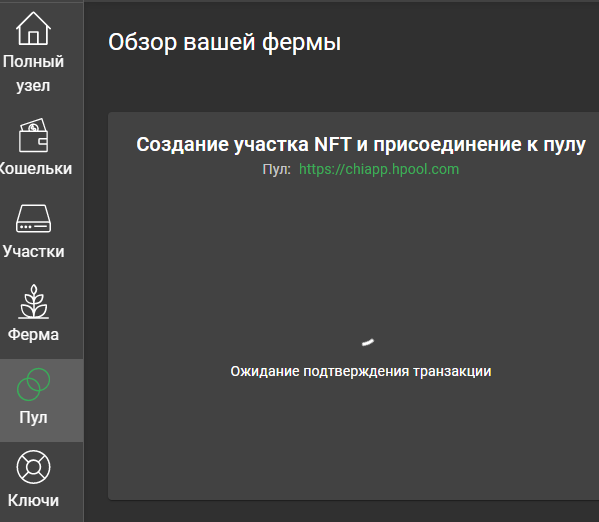
Task: Switch to the Кошельки section
Action: 35,169
